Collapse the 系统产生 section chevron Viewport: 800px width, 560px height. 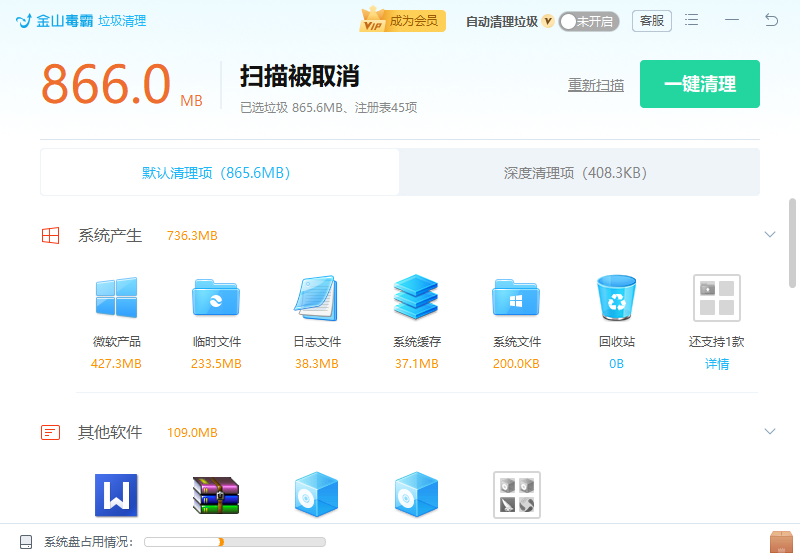click(770, 235)
